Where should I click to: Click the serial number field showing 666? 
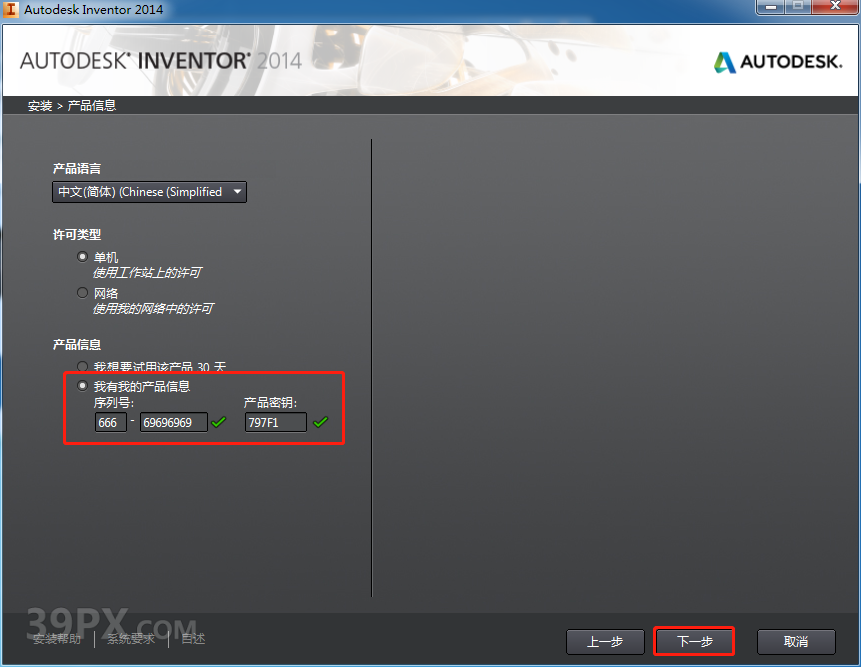tap(108, 422)
